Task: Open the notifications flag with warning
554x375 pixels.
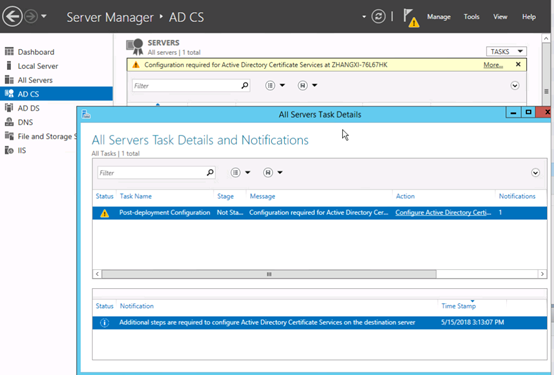Action: [x=411, y=18]
